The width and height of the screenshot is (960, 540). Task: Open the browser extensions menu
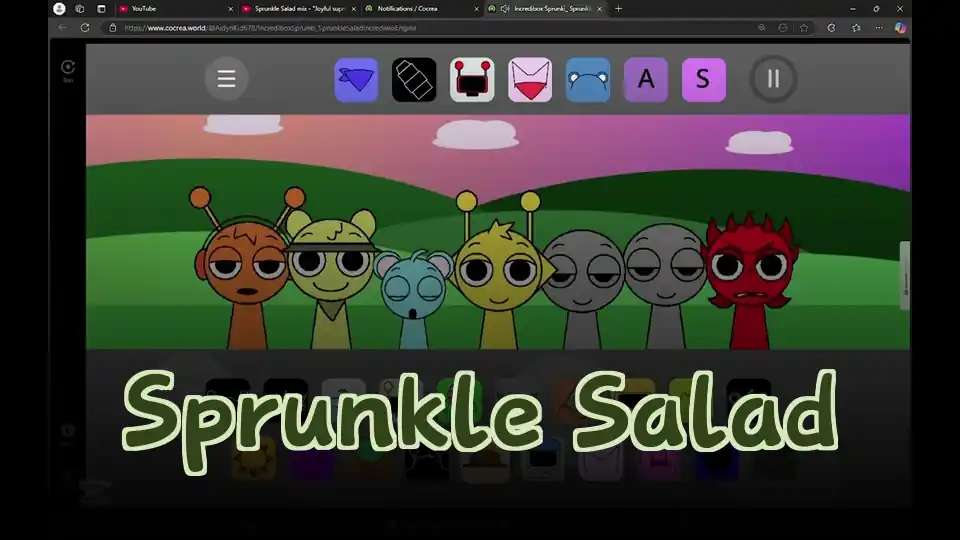pos(831,28)
